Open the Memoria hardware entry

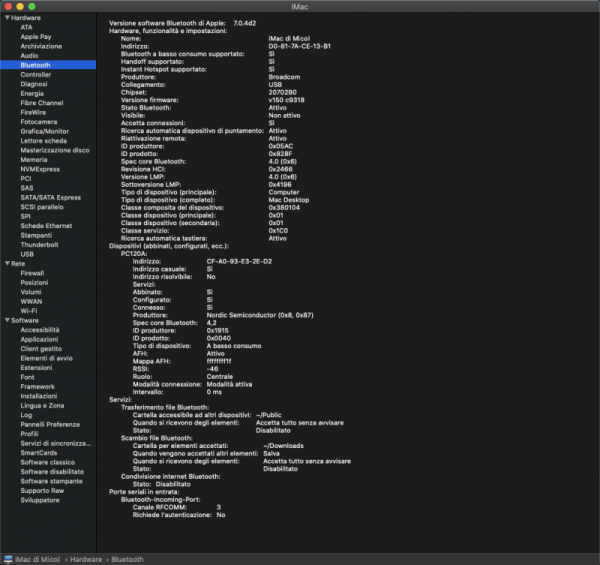point(34,159)
